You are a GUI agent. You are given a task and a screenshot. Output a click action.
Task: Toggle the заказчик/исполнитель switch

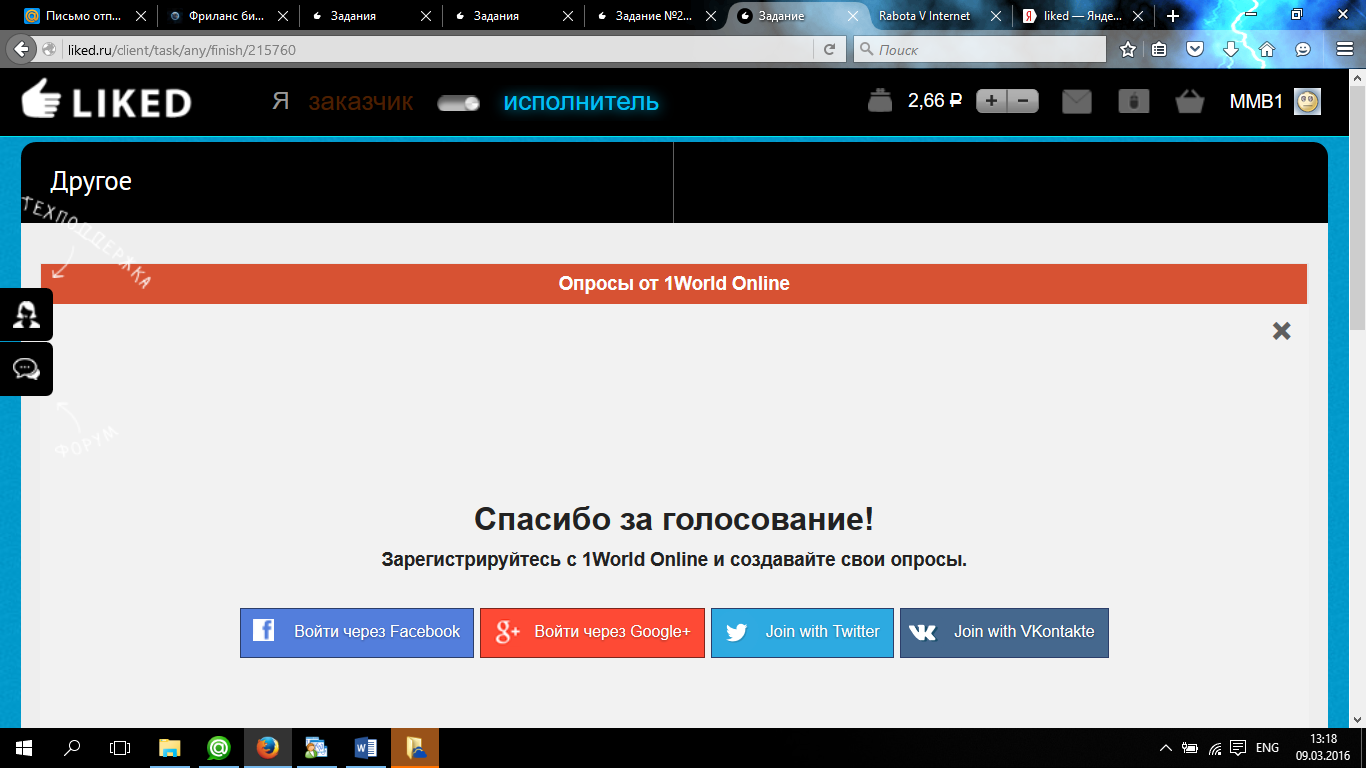click(x=459, y=102)
